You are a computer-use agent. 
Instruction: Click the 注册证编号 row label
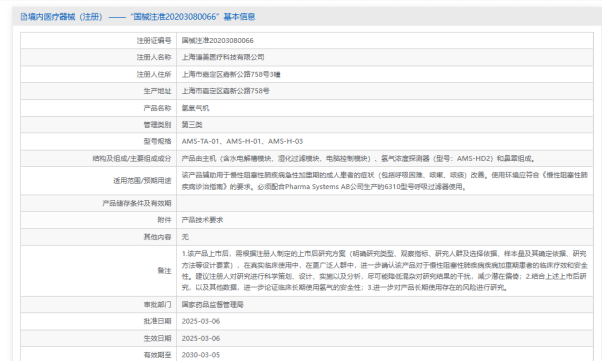tap(154, 40)
